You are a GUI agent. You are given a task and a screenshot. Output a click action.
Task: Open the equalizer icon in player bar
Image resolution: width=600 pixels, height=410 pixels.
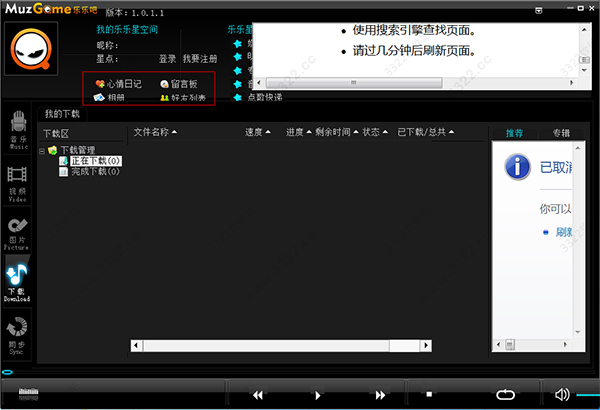29,394
